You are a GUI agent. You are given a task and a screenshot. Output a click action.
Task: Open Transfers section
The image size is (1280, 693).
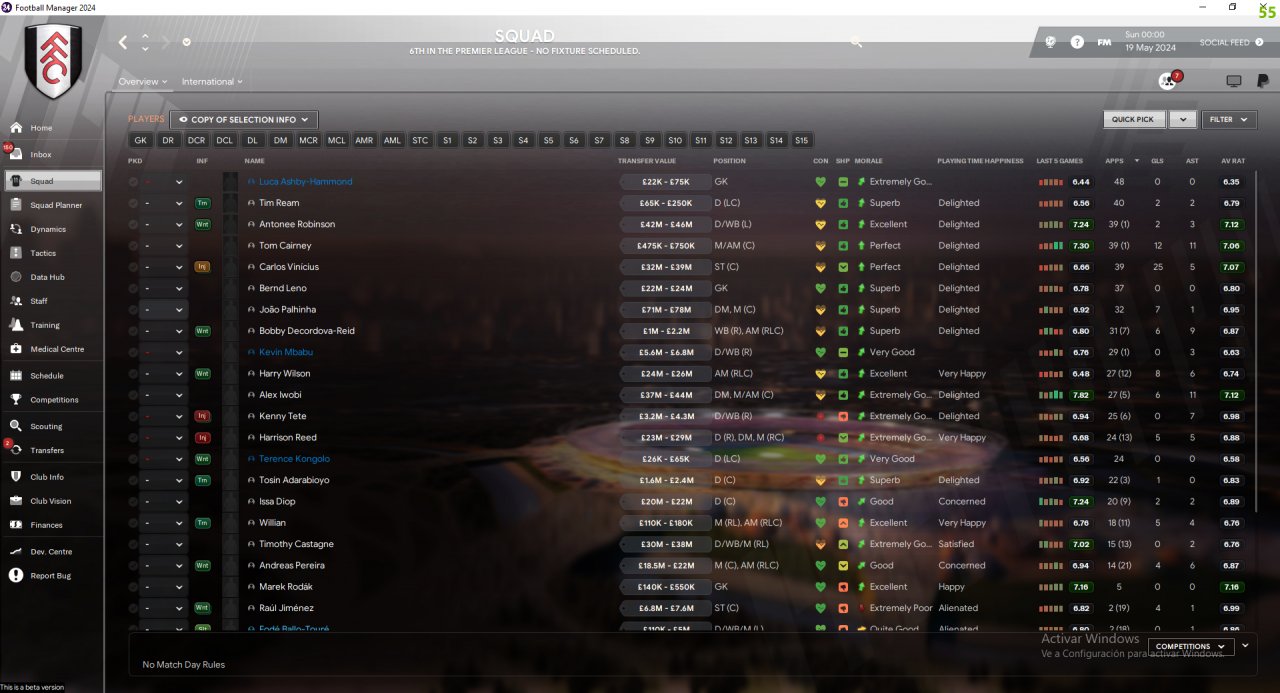52,450
